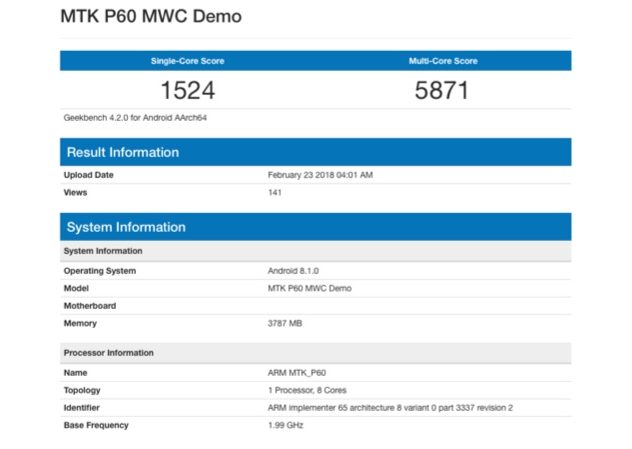Select the 3787 MB memory value

coord(286,323)
